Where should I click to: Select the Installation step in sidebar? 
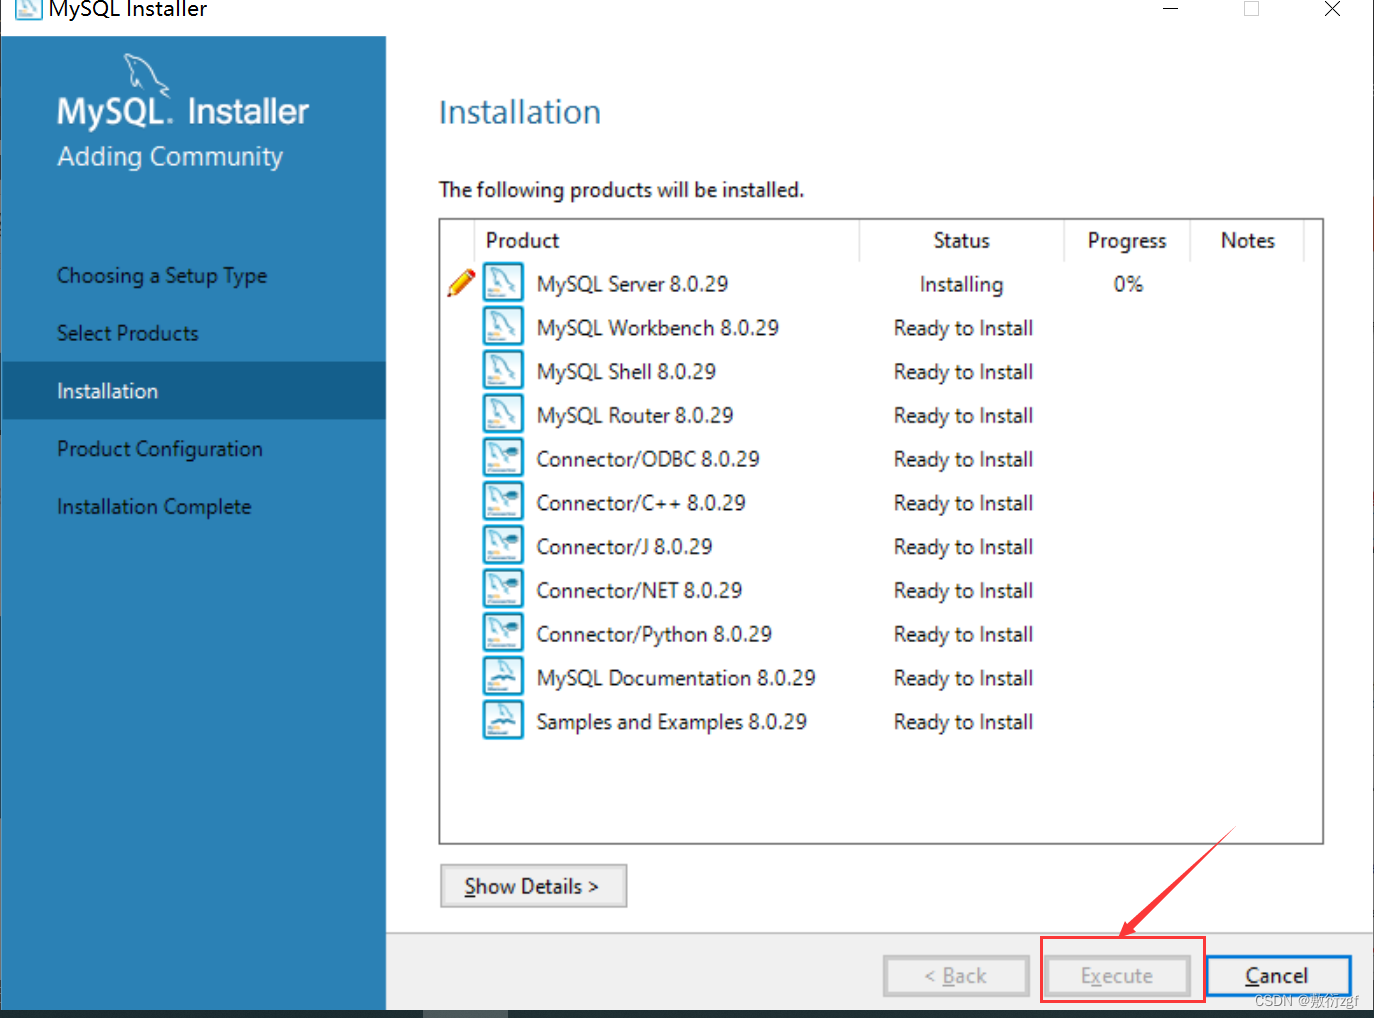click(x=194, y=391)
